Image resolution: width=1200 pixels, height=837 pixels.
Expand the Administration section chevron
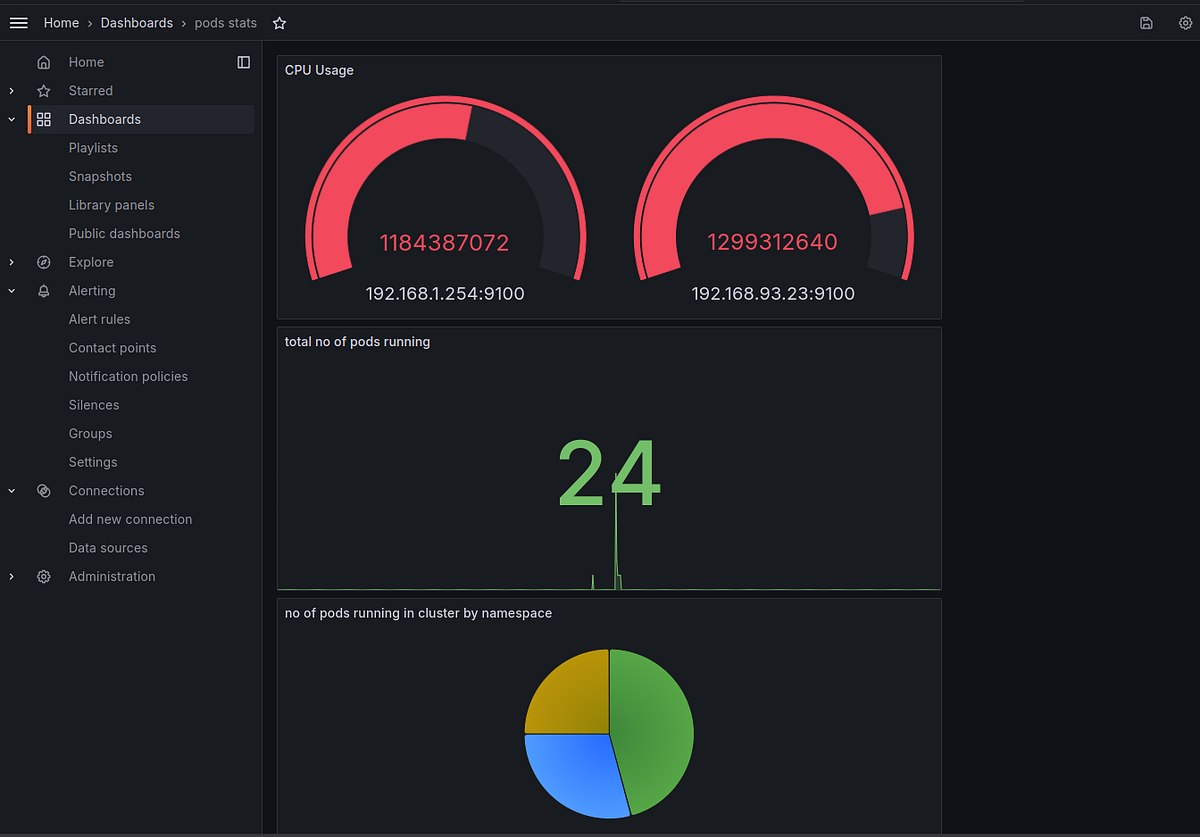(11, 576)
